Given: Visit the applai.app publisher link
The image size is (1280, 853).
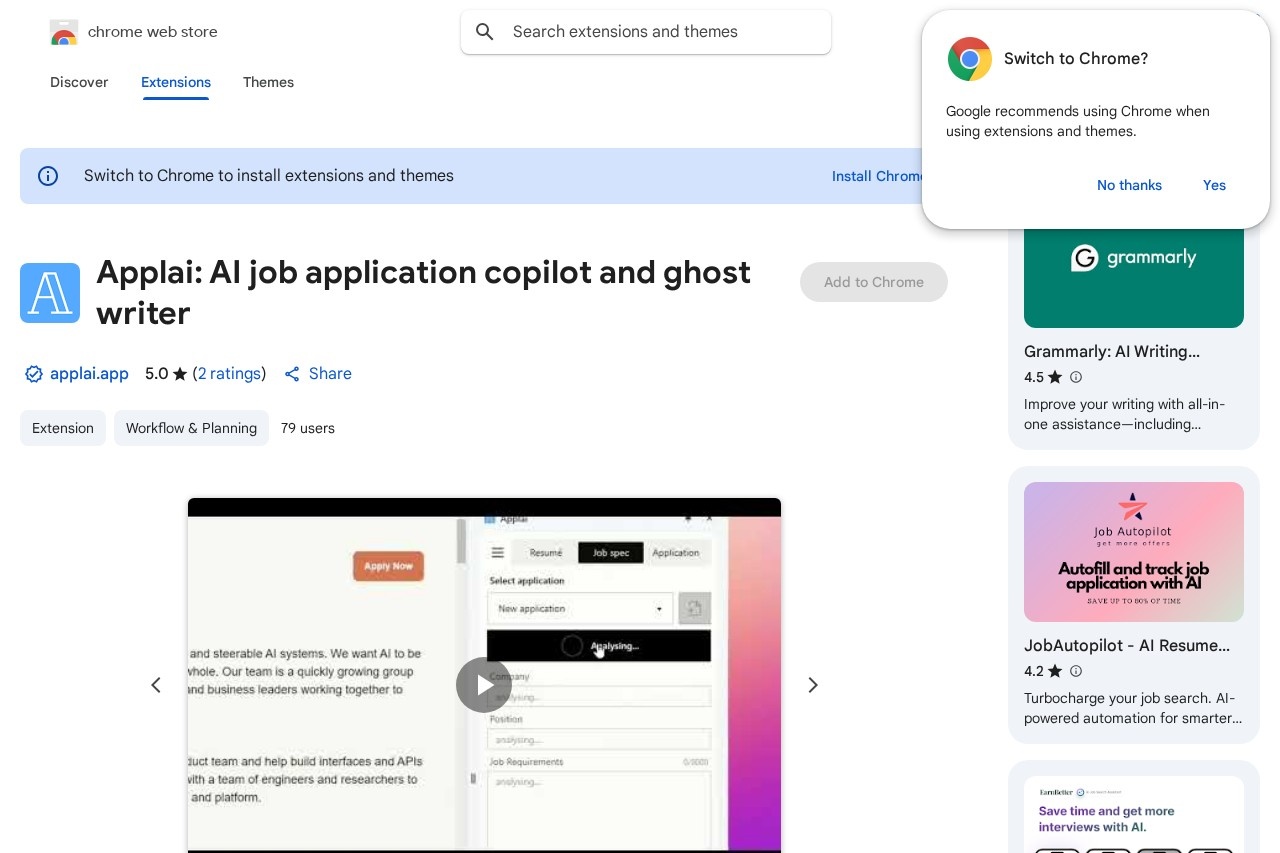Looking at the screenshot, I should (x=89, y=374).
